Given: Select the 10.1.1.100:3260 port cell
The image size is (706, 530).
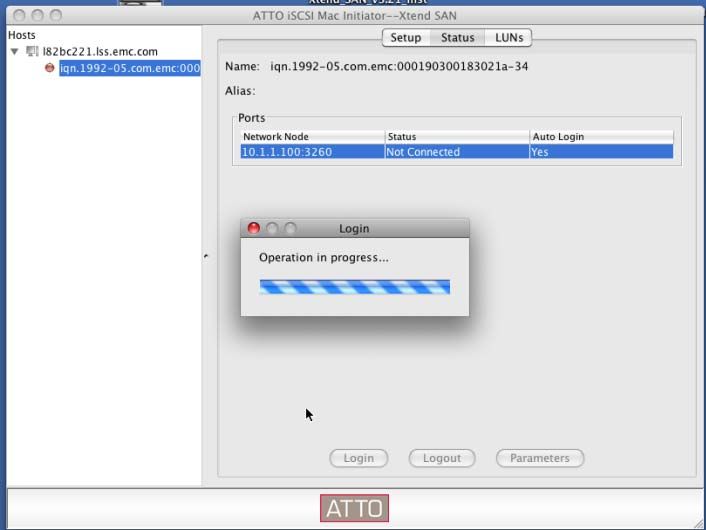Looking at the screenshot, I should coord(312,152).
